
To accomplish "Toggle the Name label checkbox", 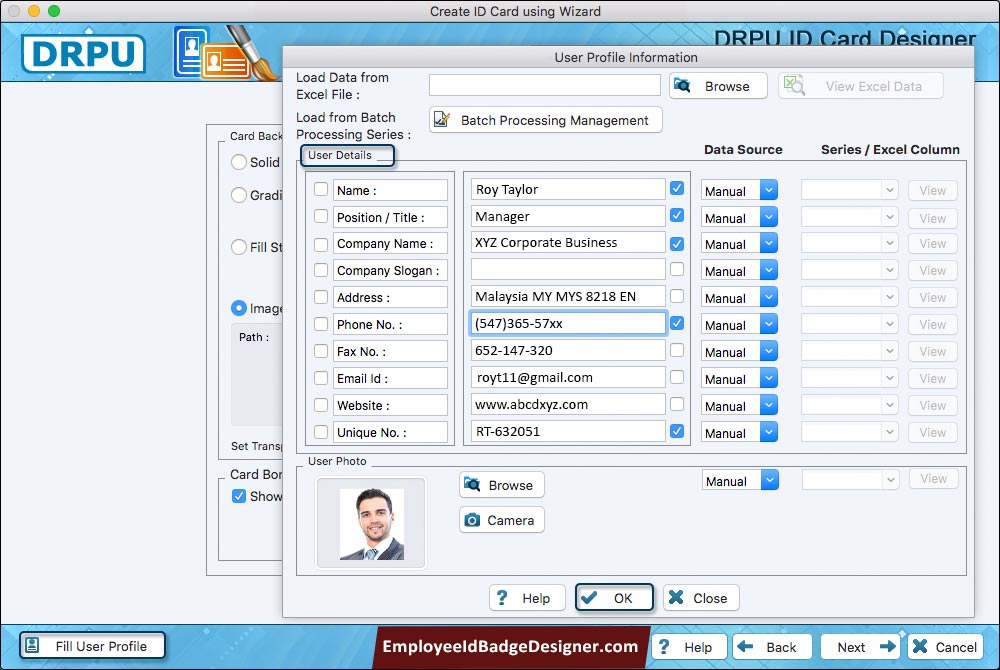I will 321,189.
